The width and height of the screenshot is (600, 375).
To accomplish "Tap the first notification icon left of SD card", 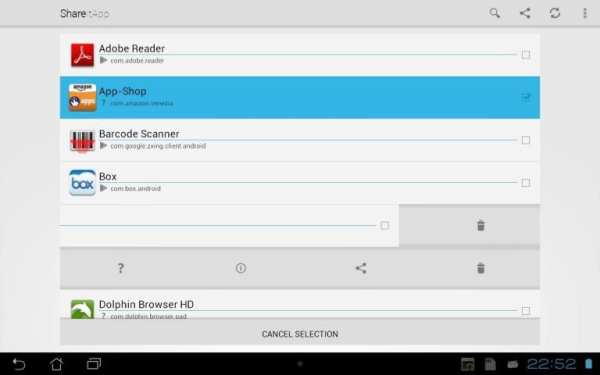I will [468, 364].
